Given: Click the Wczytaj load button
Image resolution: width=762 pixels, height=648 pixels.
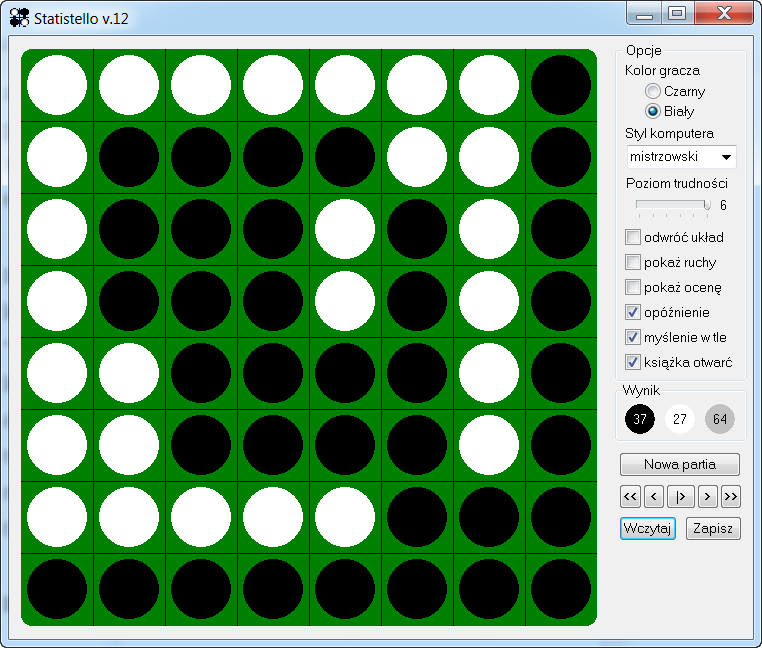Looking at the screenshot, I should (x=648, y=528).
